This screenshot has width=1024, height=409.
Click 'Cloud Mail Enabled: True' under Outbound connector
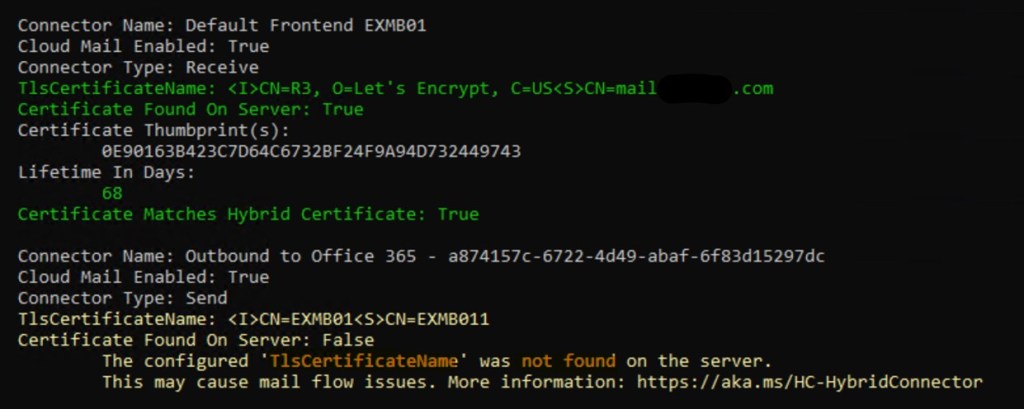pos(143,277)
